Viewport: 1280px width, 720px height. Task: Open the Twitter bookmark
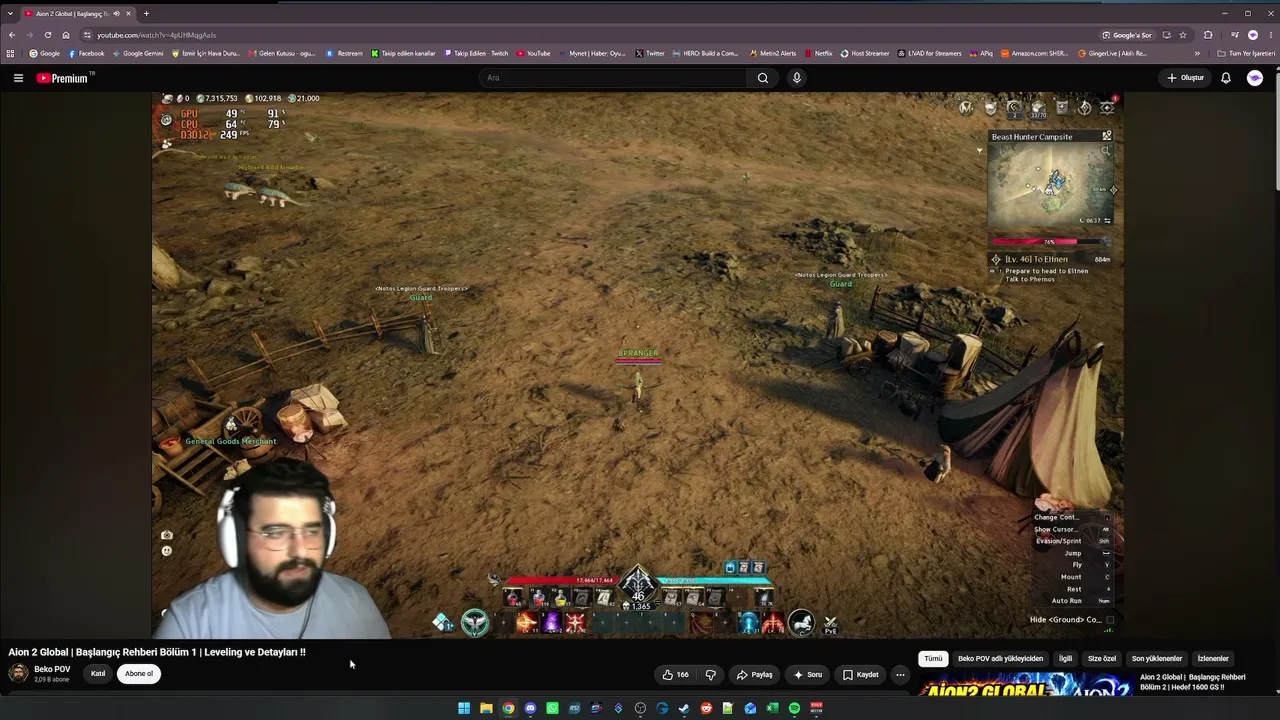tap(650, 53)
